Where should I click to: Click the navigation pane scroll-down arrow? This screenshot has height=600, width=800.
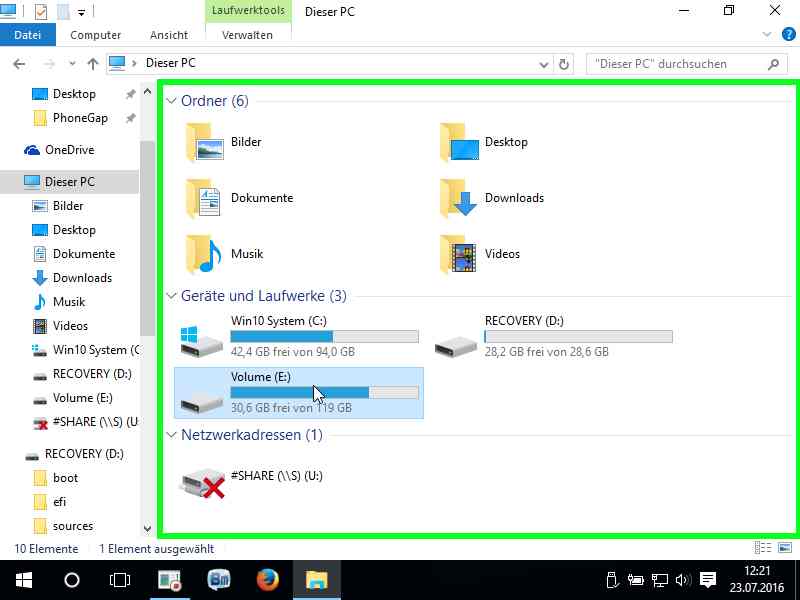click(147, 529)
